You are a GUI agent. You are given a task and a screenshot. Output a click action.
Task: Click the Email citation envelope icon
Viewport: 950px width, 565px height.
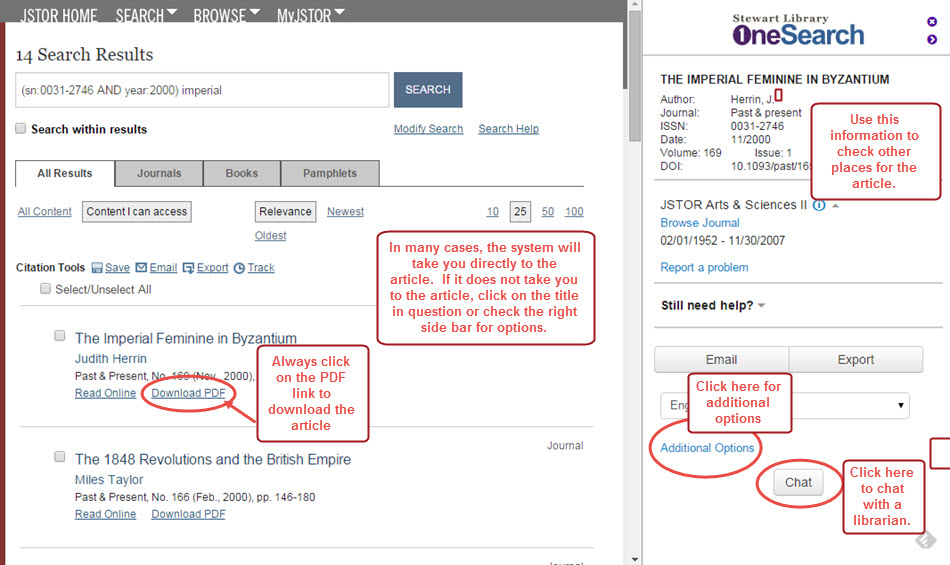tap(141, 268)
